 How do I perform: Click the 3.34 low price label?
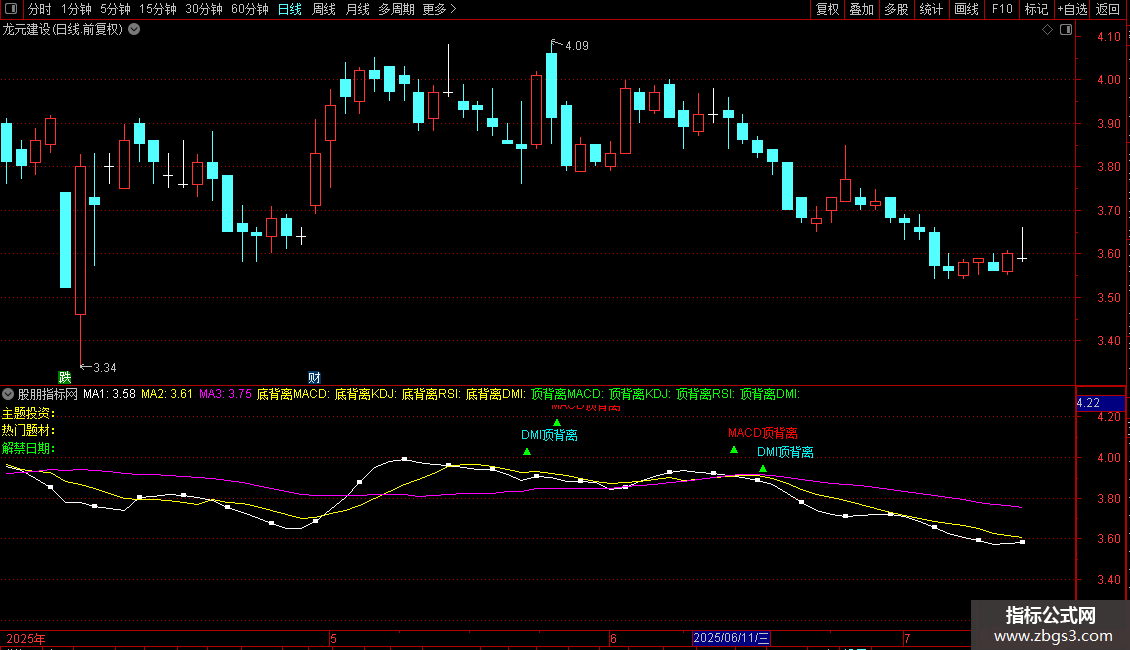click(104, 368)
